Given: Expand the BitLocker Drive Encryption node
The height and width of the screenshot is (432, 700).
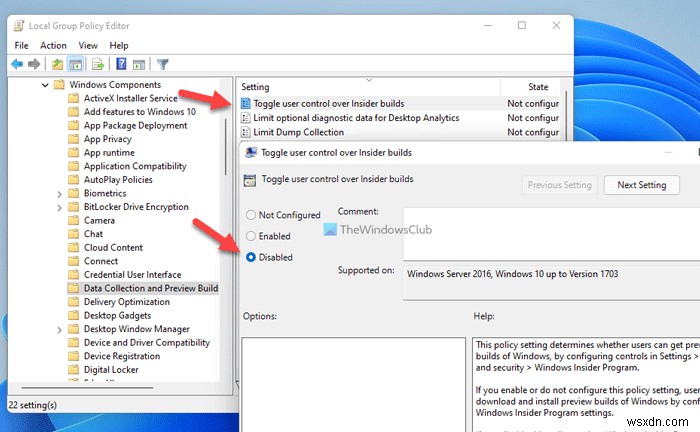Looking at the screenshot, I should click(59, 208).
